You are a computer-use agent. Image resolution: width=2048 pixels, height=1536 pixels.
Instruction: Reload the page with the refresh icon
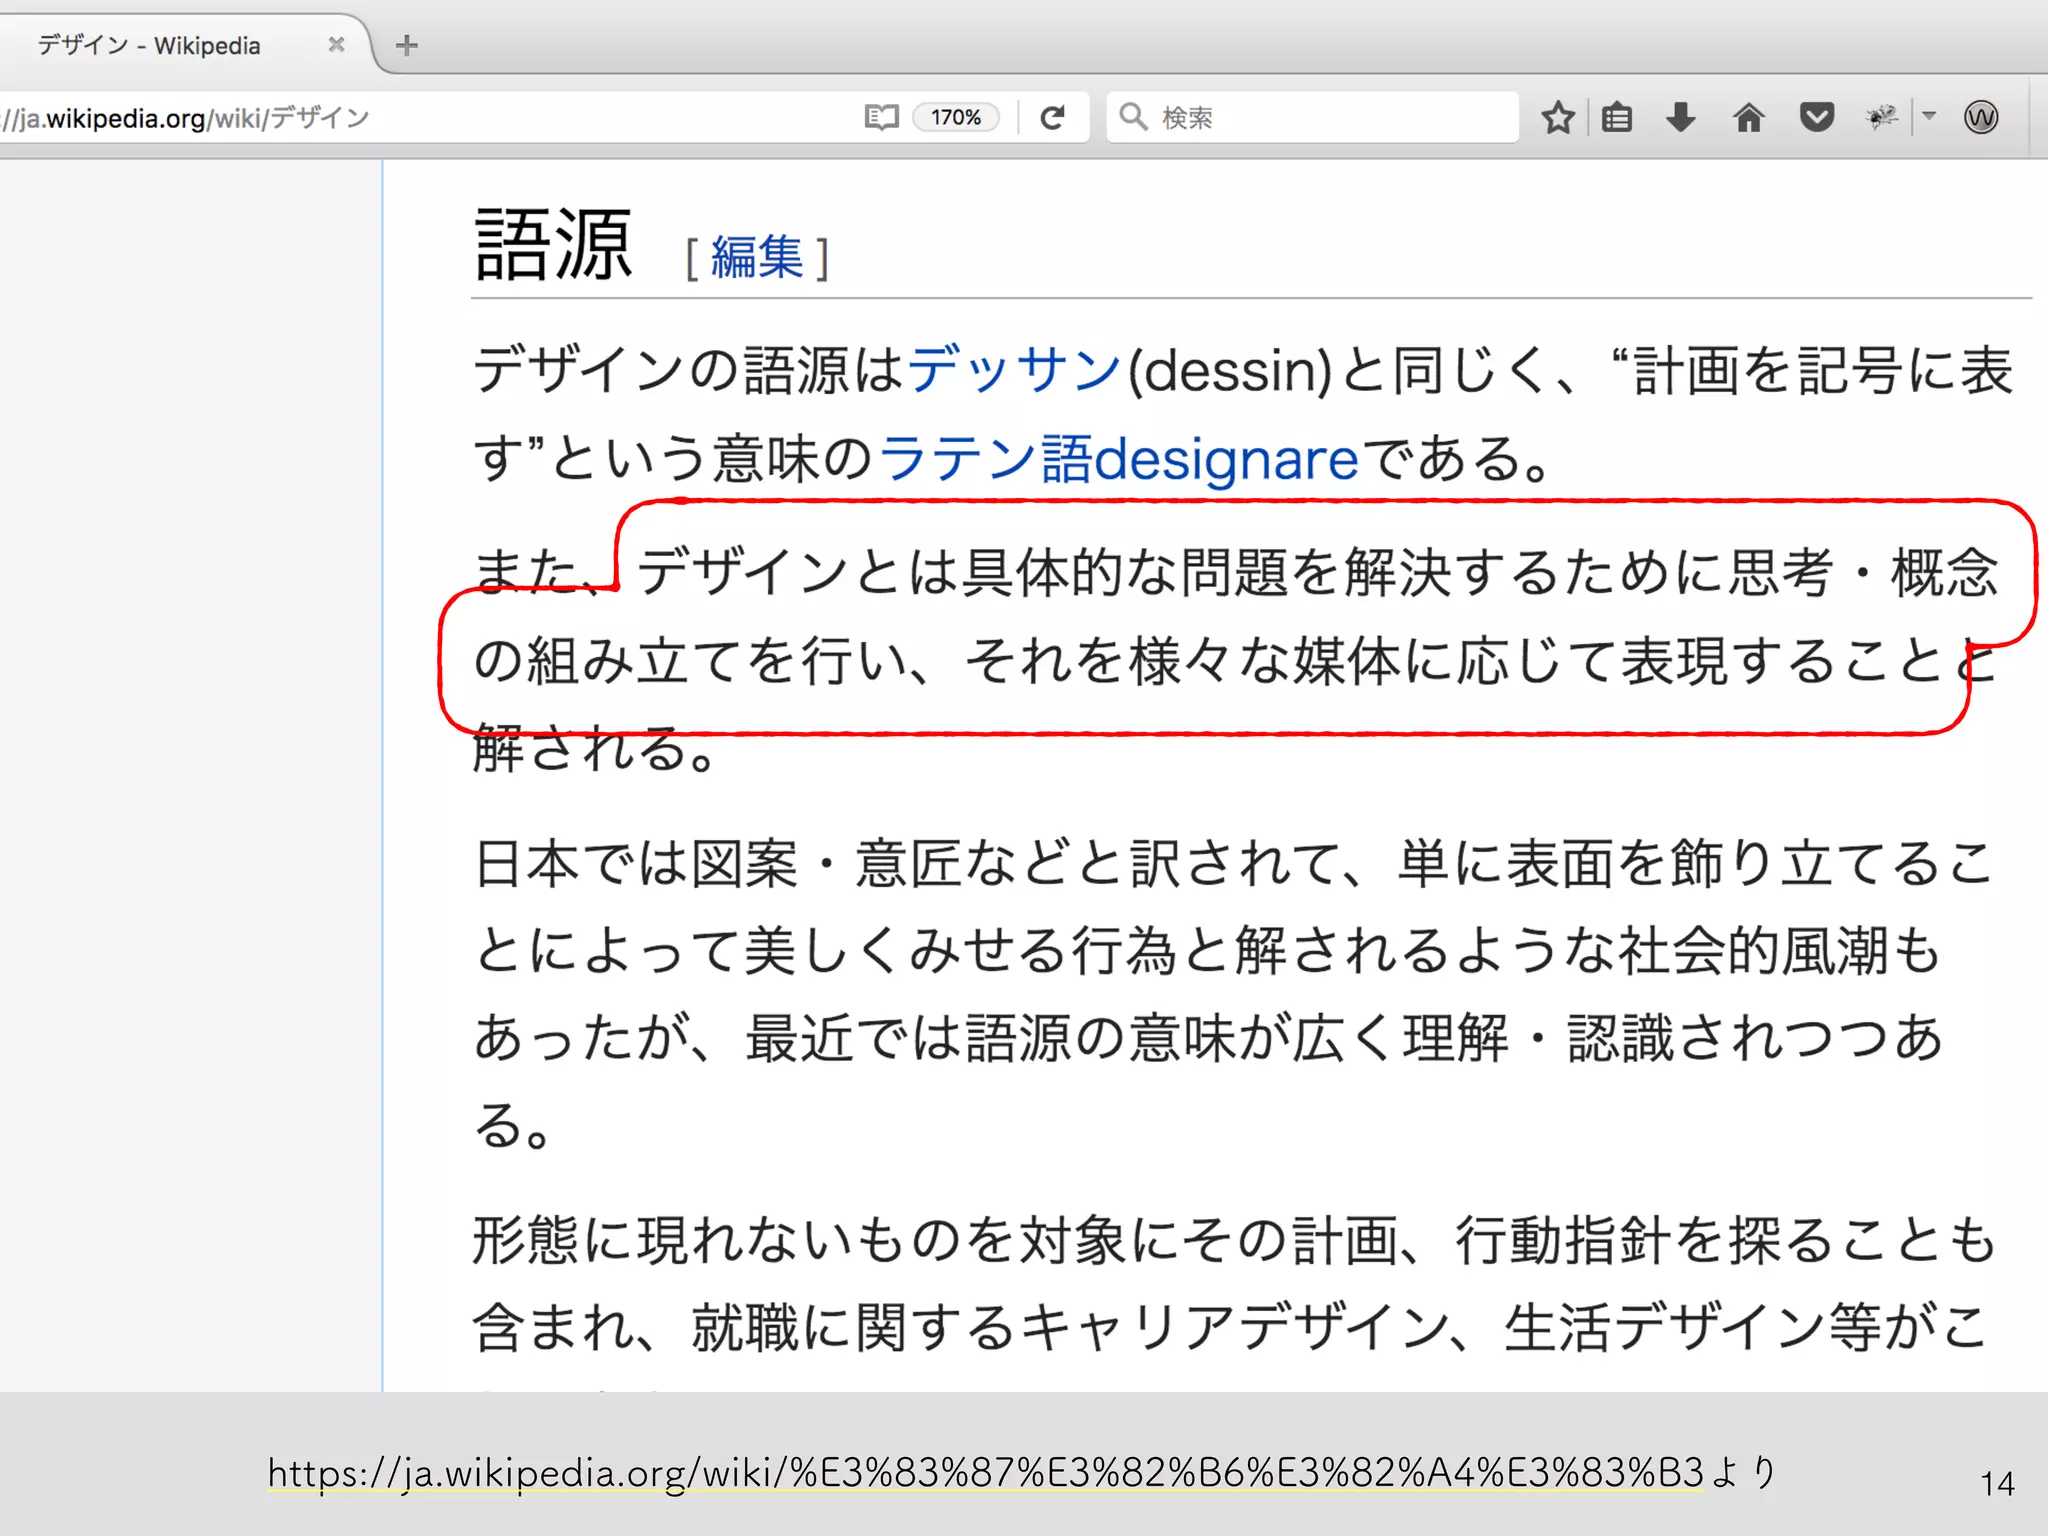1052,118
